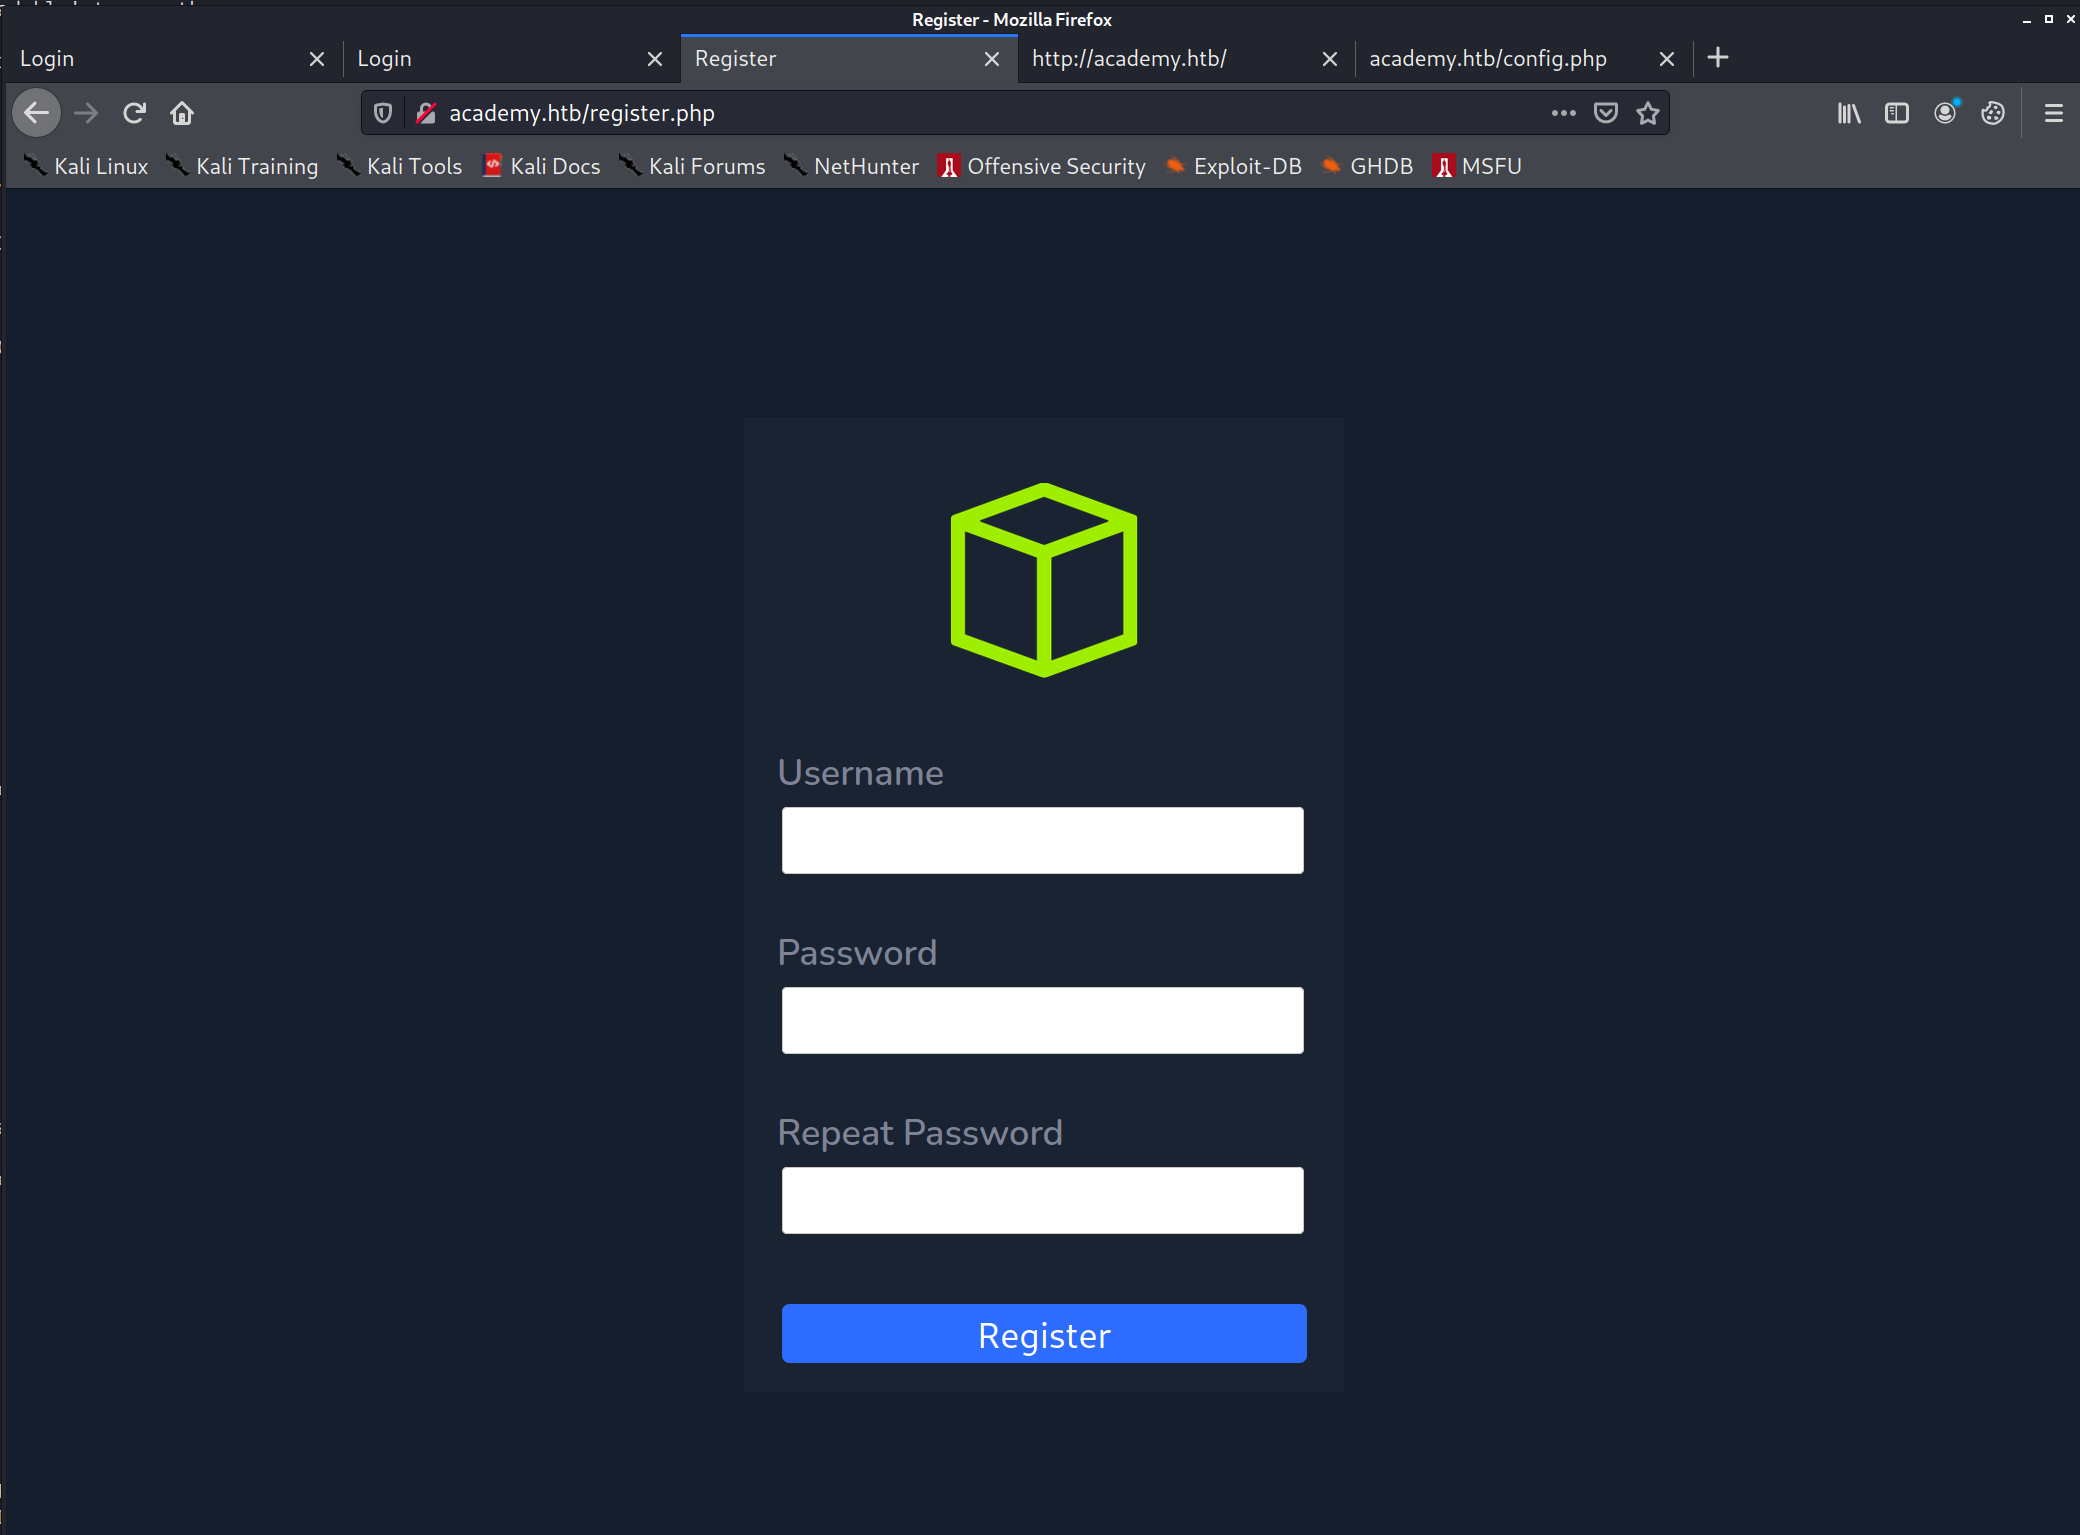Save page to Pocket
The image size is (2080, 1535).
tap(1606, 113)
